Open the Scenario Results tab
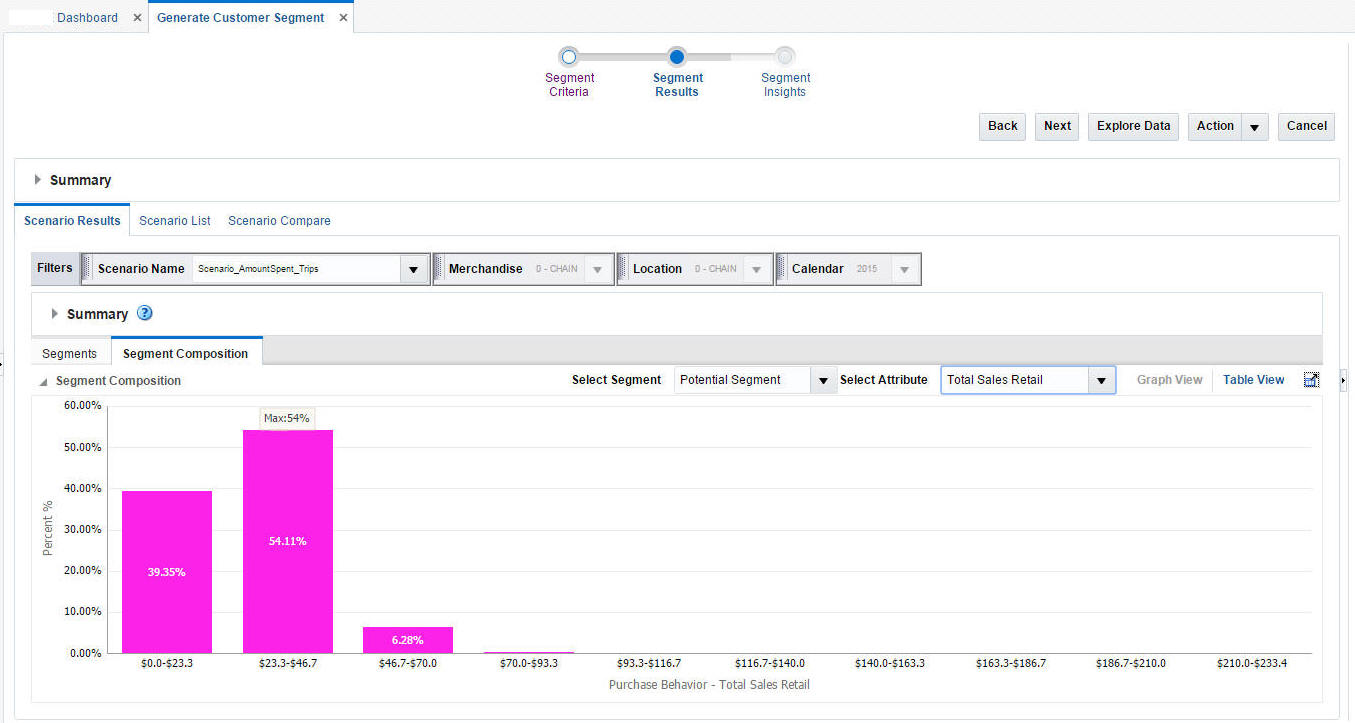The height and width of the screenshot is (723, 1355). pos(72,220)
